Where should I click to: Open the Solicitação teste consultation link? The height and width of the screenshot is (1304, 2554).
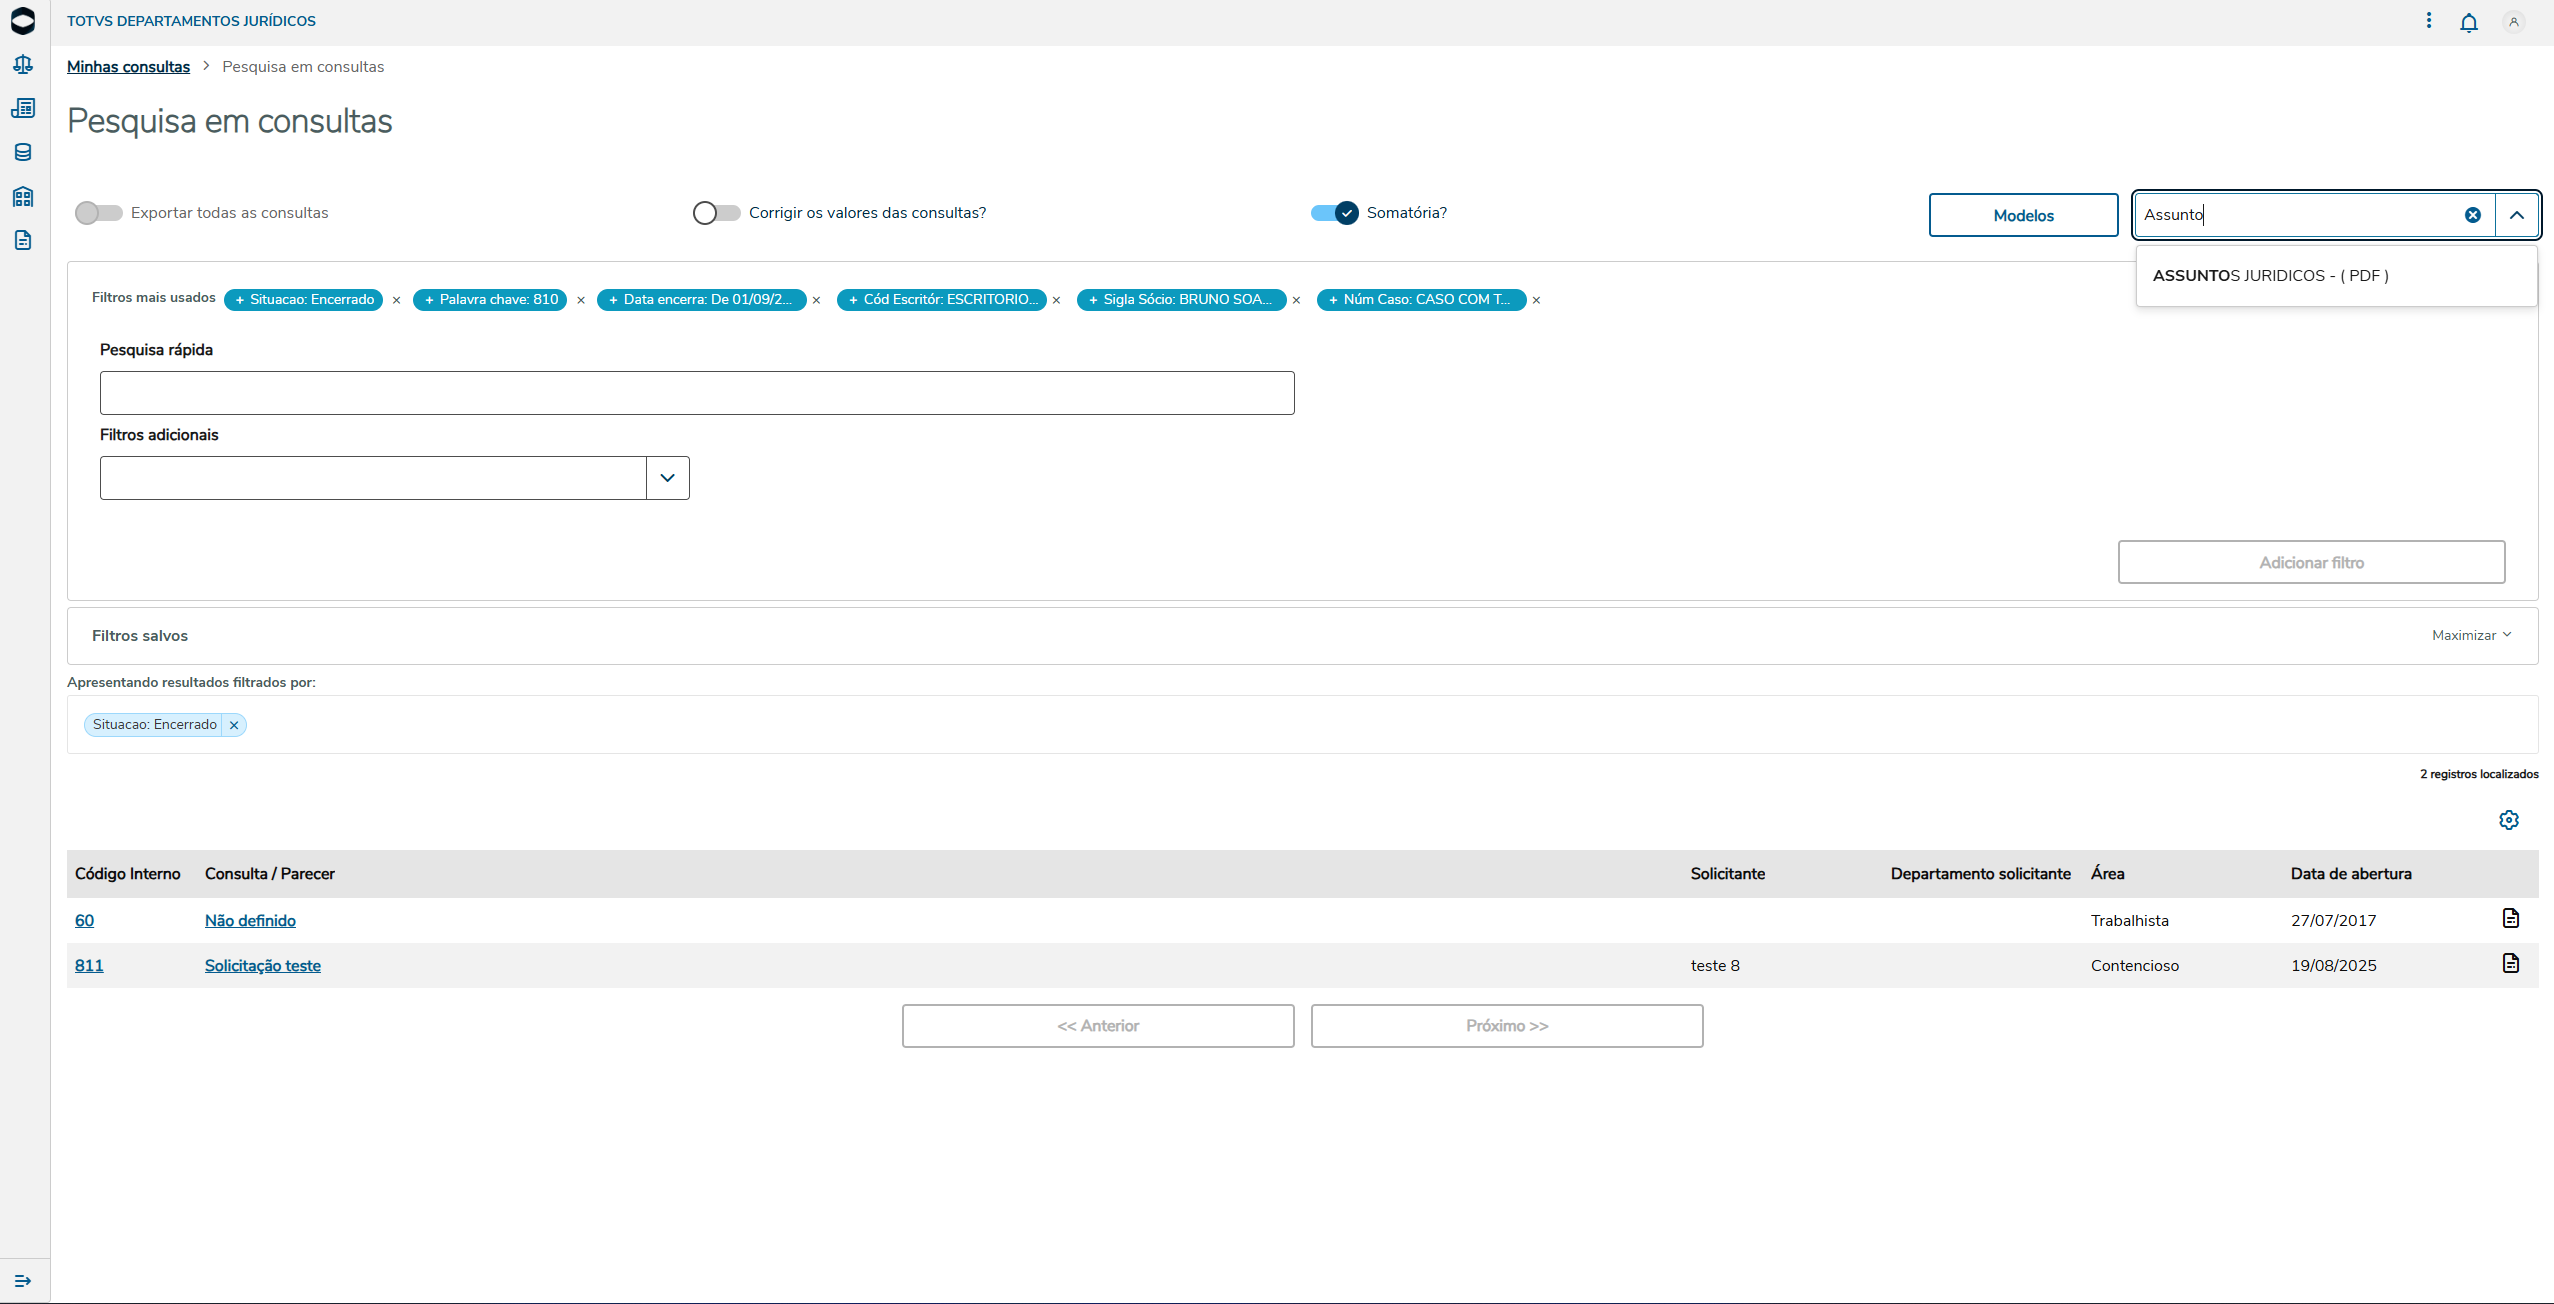(x=262, y=965)
